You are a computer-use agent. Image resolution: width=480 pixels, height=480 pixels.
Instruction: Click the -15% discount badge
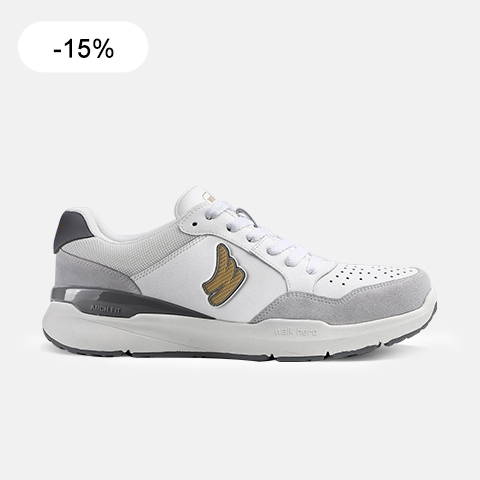pyautogui.click(x=83, y=47)
